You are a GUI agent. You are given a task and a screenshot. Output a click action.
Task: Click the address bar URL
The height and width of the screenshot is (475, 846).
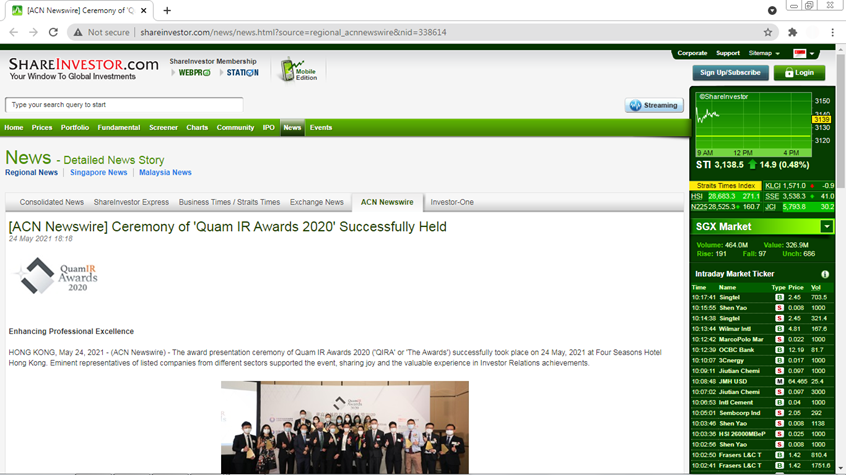point(293,32)
